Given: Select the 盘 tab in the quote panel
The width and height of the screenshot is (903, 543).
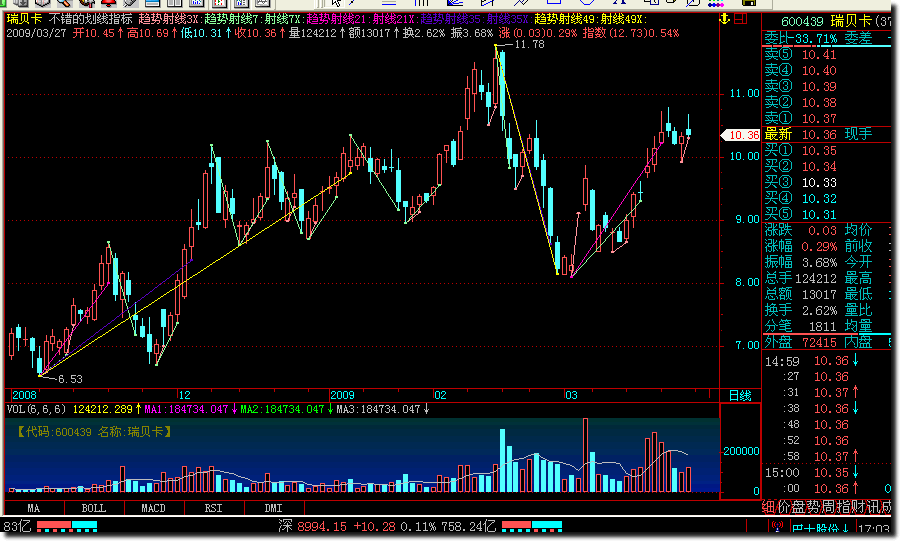Looking at the screenshot, I should pos(798,507).
